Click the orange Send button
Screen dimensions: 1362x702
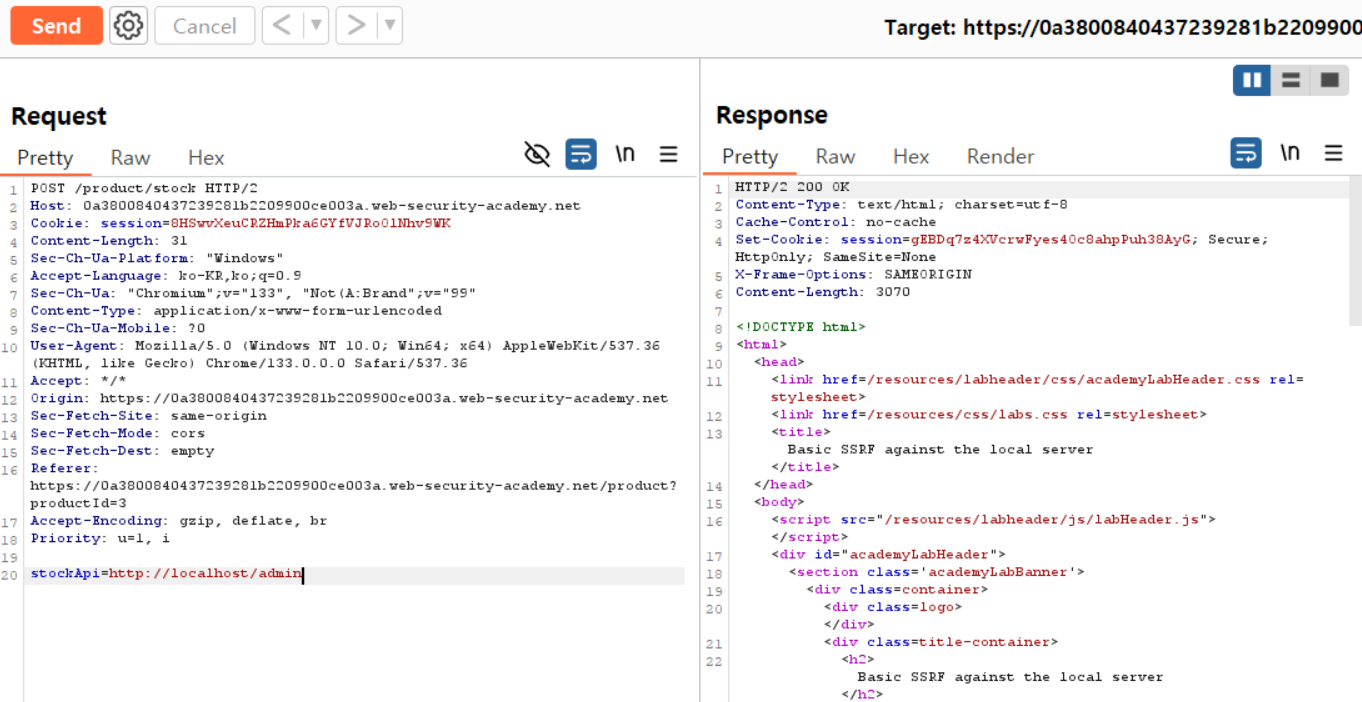click(56, 26)
